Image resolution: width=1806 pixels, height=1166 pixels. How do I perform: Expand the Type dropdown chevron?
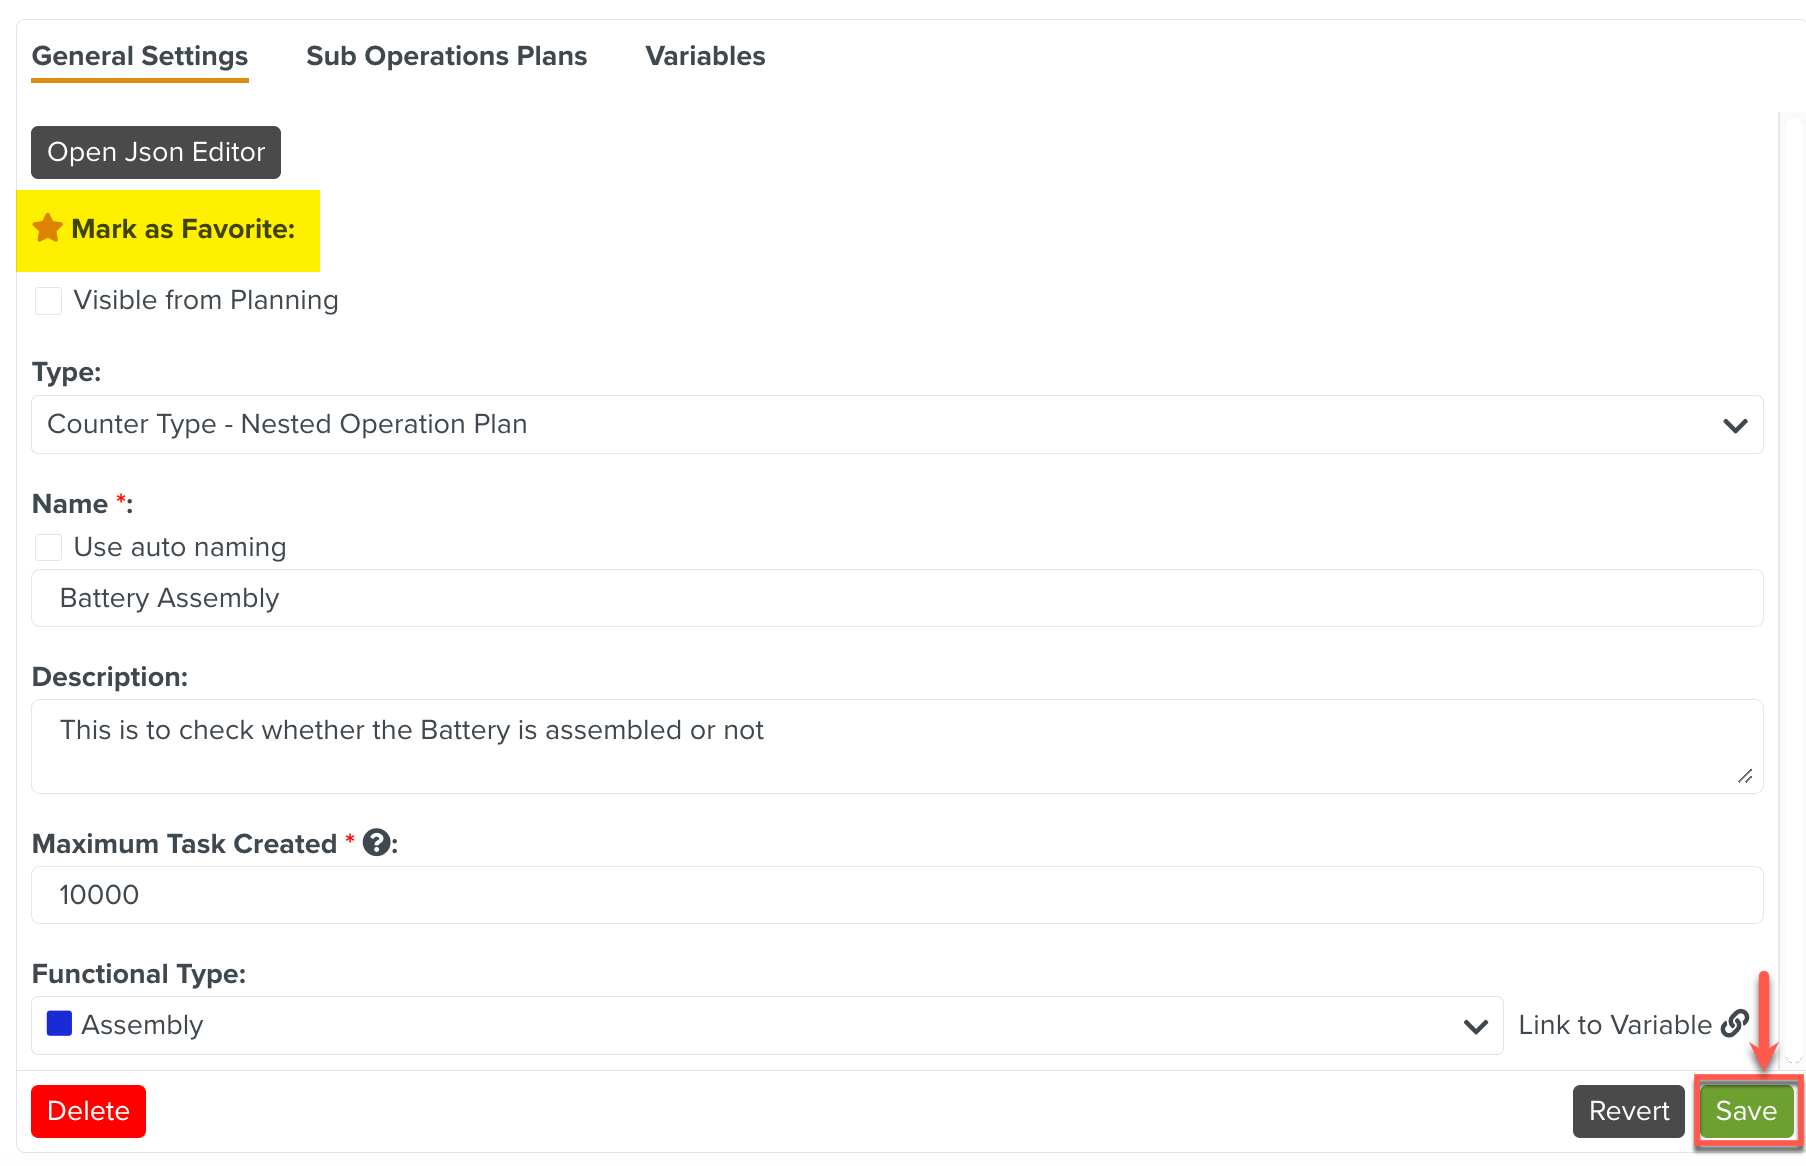point(1735,425)
